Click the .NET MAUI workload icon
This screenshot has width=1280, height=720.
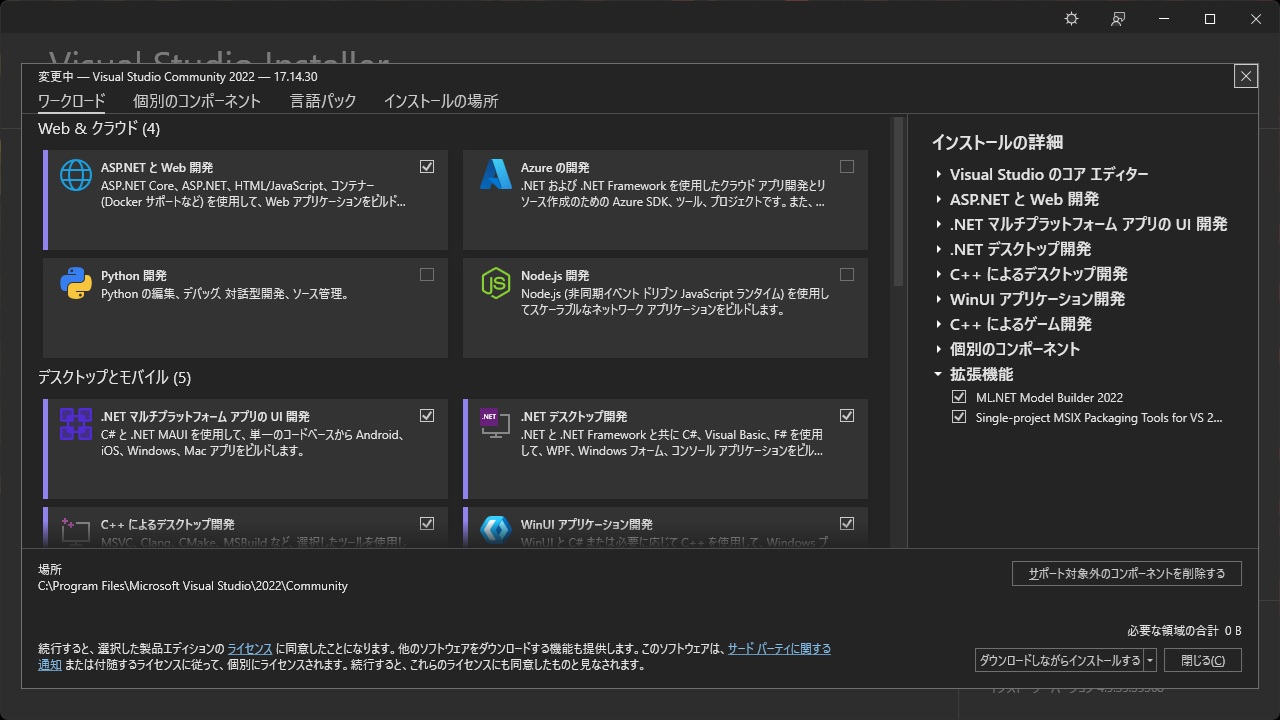(x=76, y=424)
